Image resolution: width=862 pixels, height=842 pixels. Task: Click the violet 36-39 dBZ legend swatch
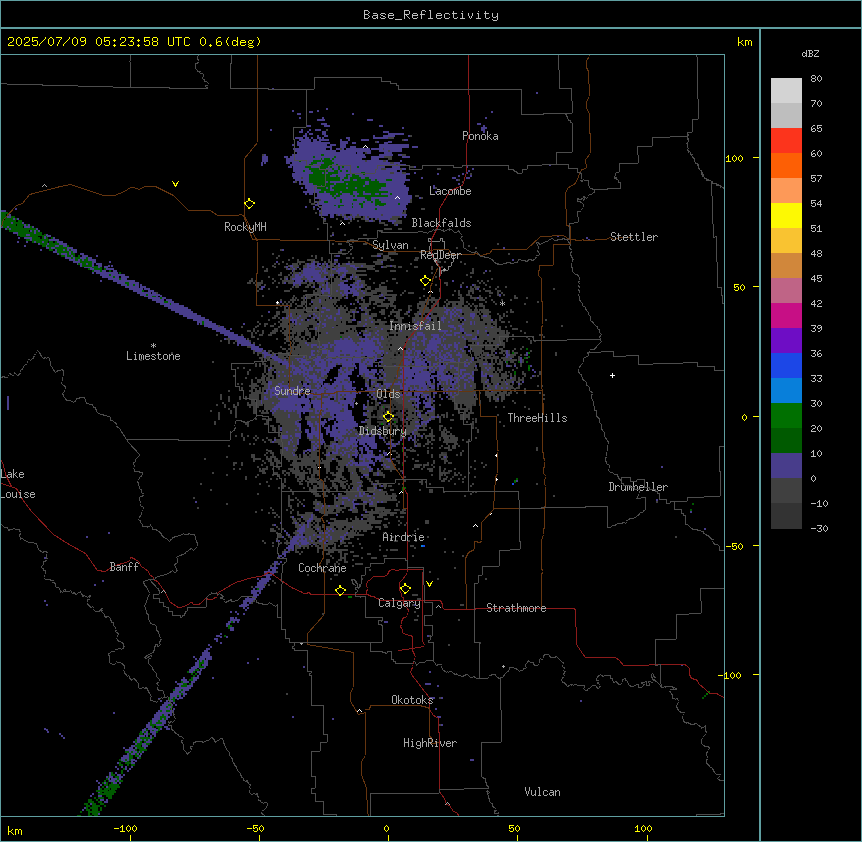point(786,341)
